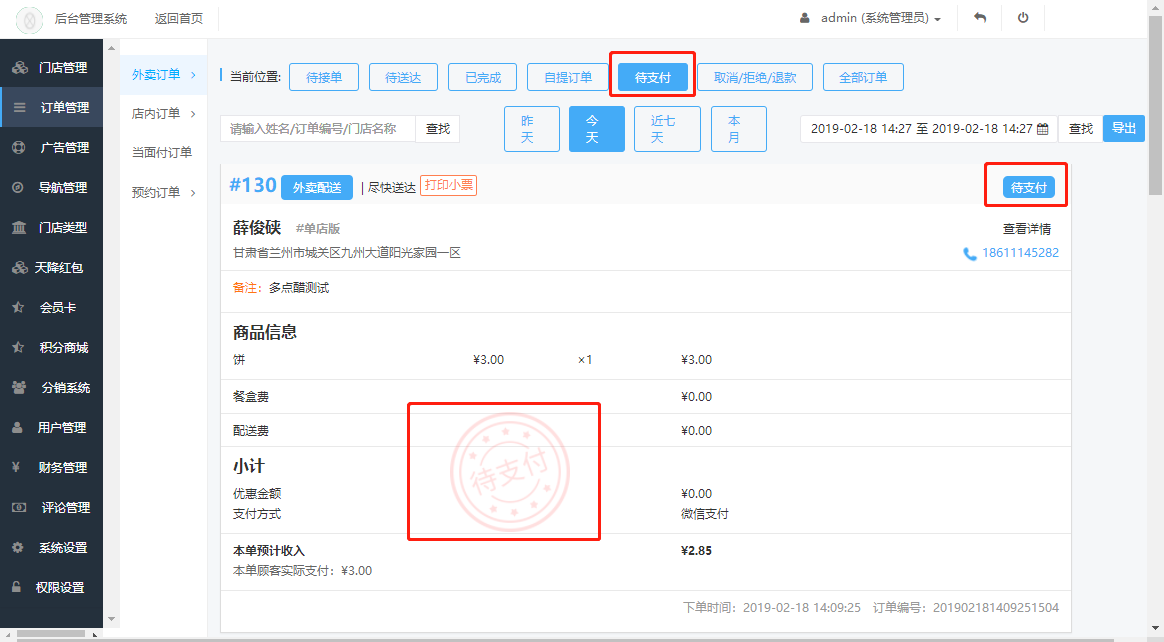
Task: Click the 导航管理 compass icon
Action: (x=19, y=188)
